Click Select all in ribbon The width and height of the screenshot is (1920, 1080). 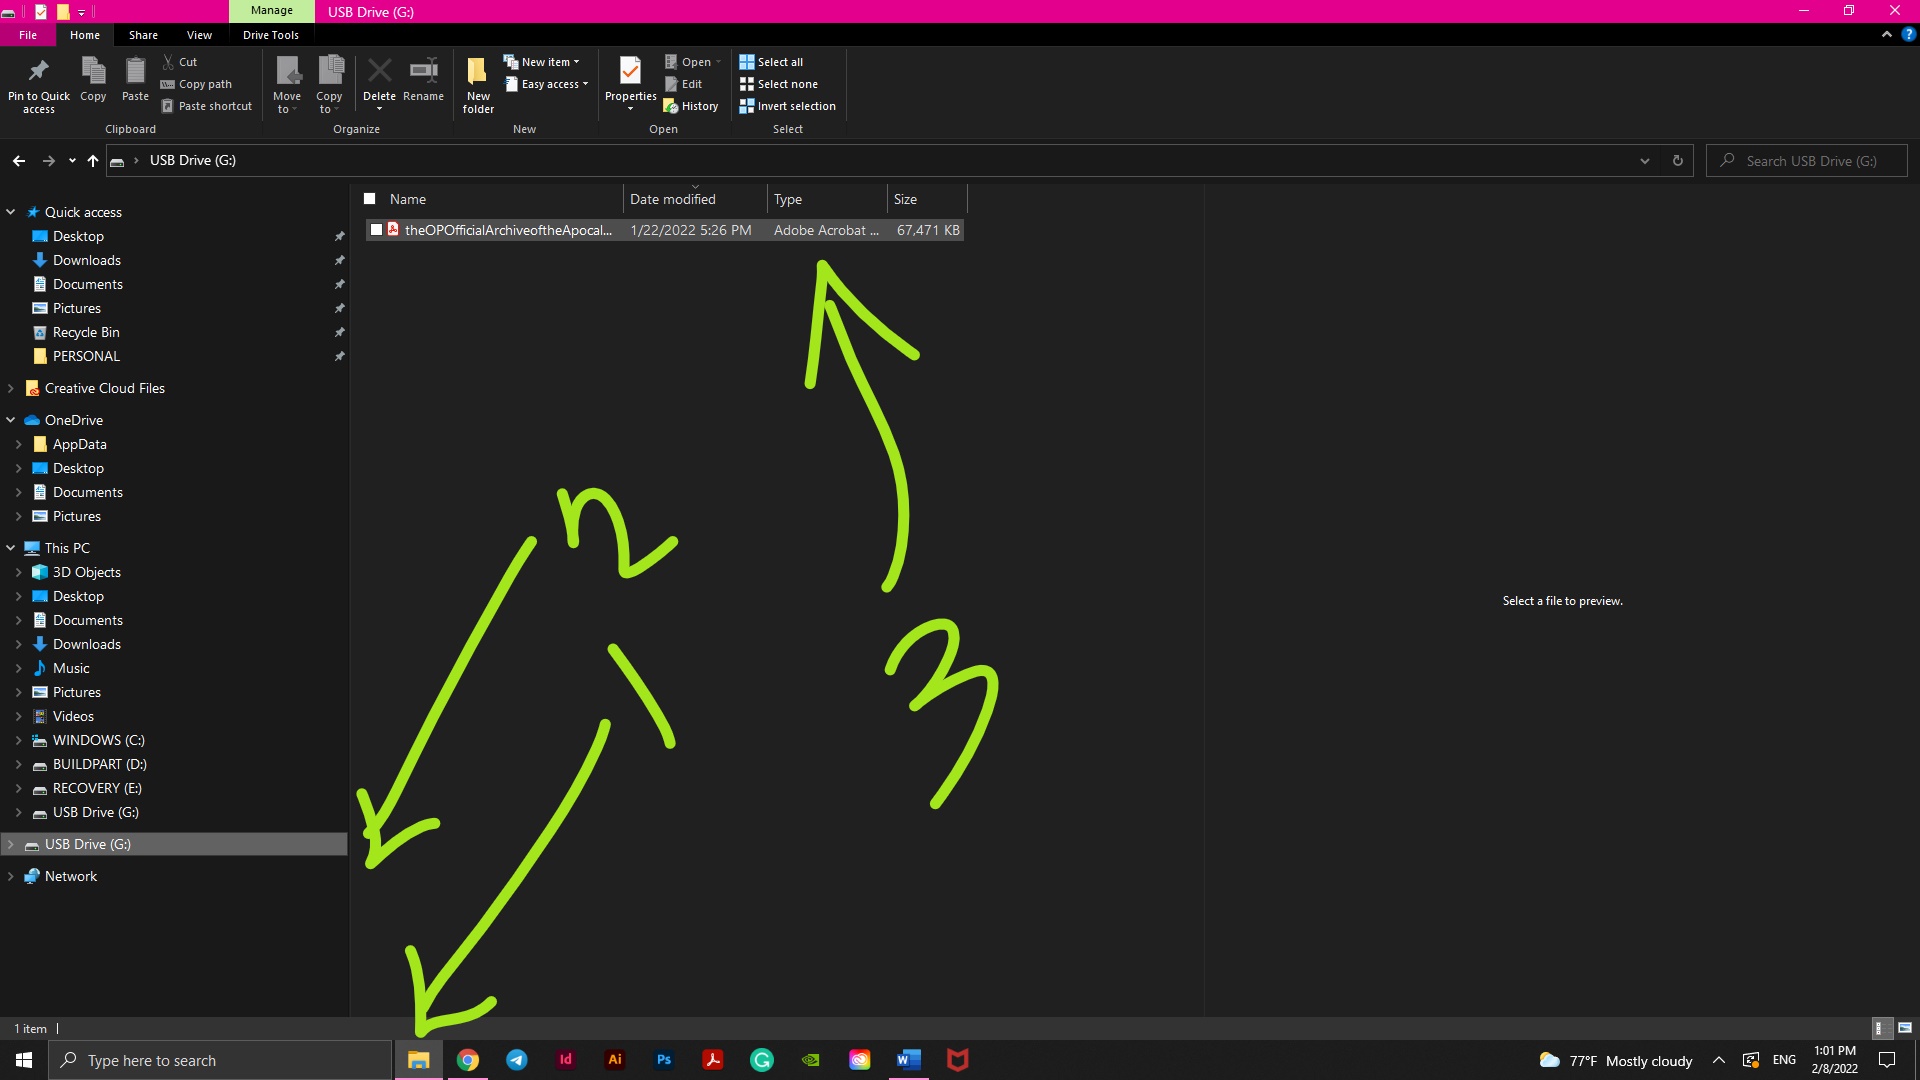click(771, 62)
